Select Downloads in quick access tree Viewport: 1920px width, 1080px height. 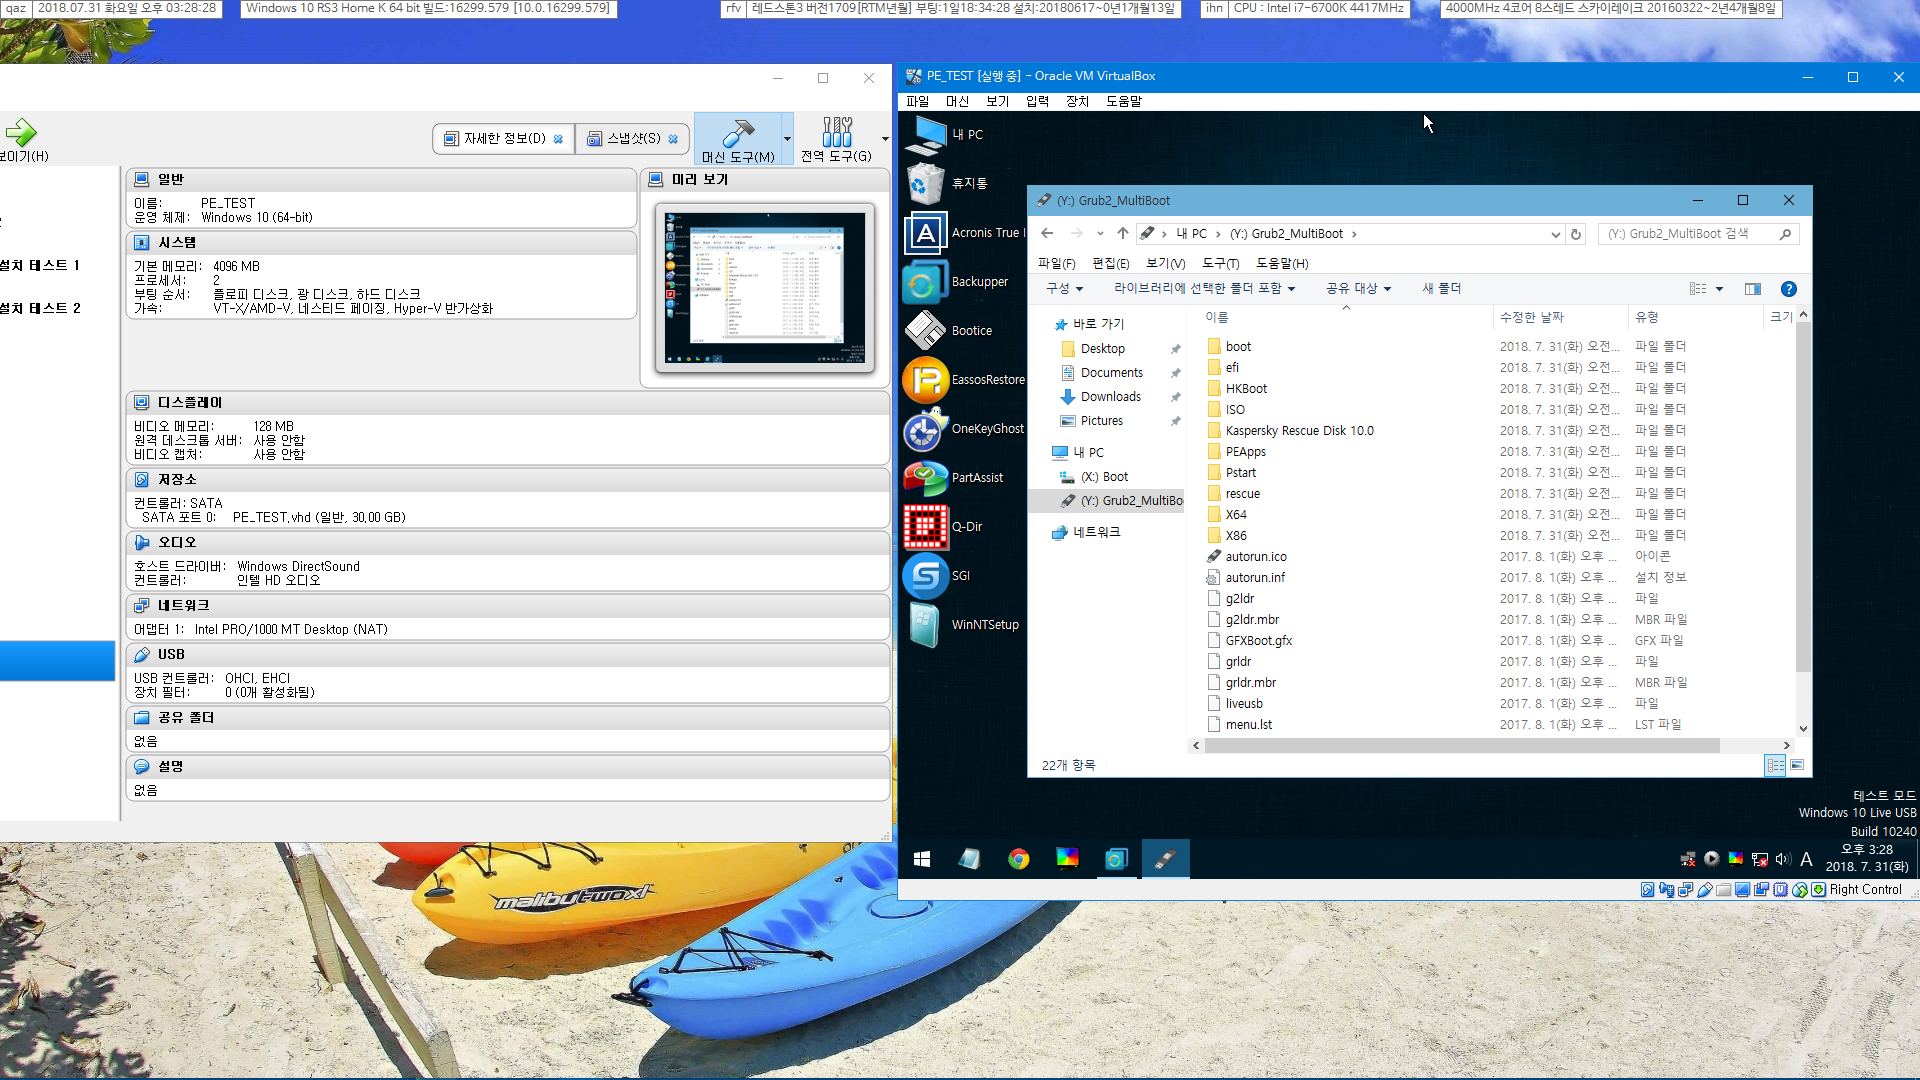coord(1110,397)
